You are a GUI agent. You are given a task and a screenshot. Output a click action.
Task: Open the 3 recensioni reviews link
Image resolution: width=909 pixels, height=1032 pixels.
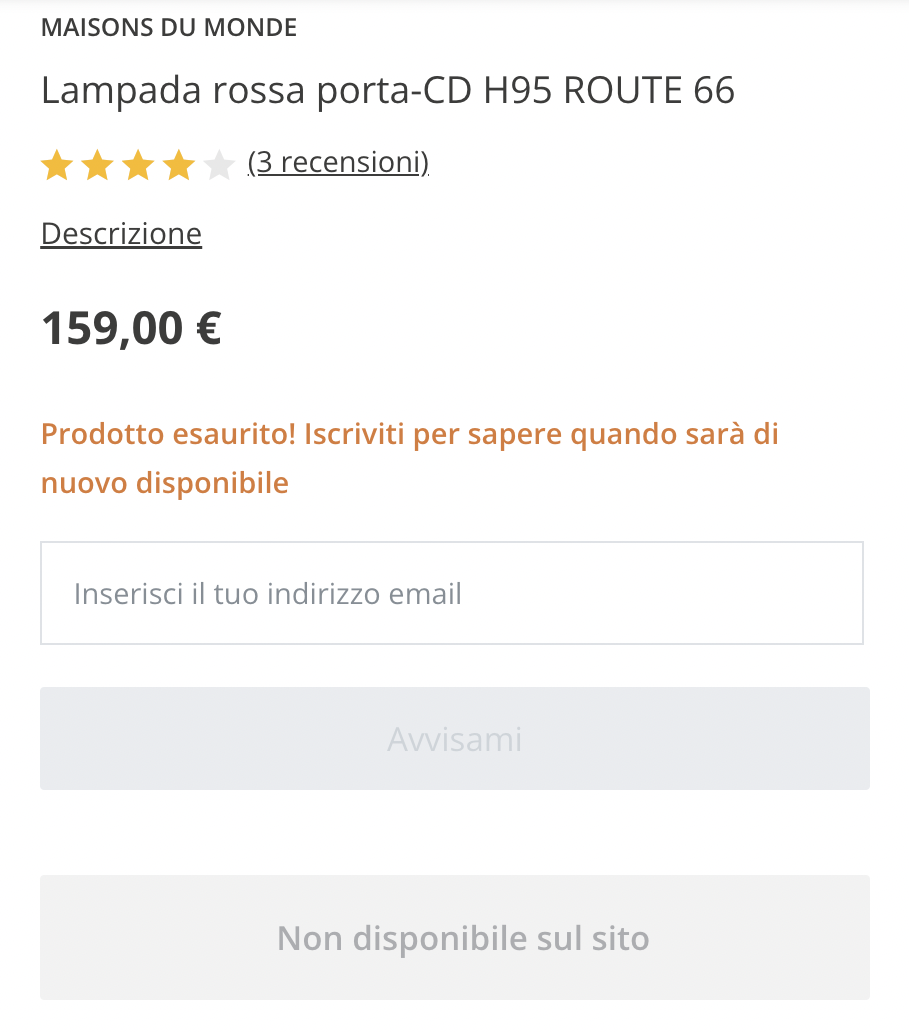coord(338,162)
